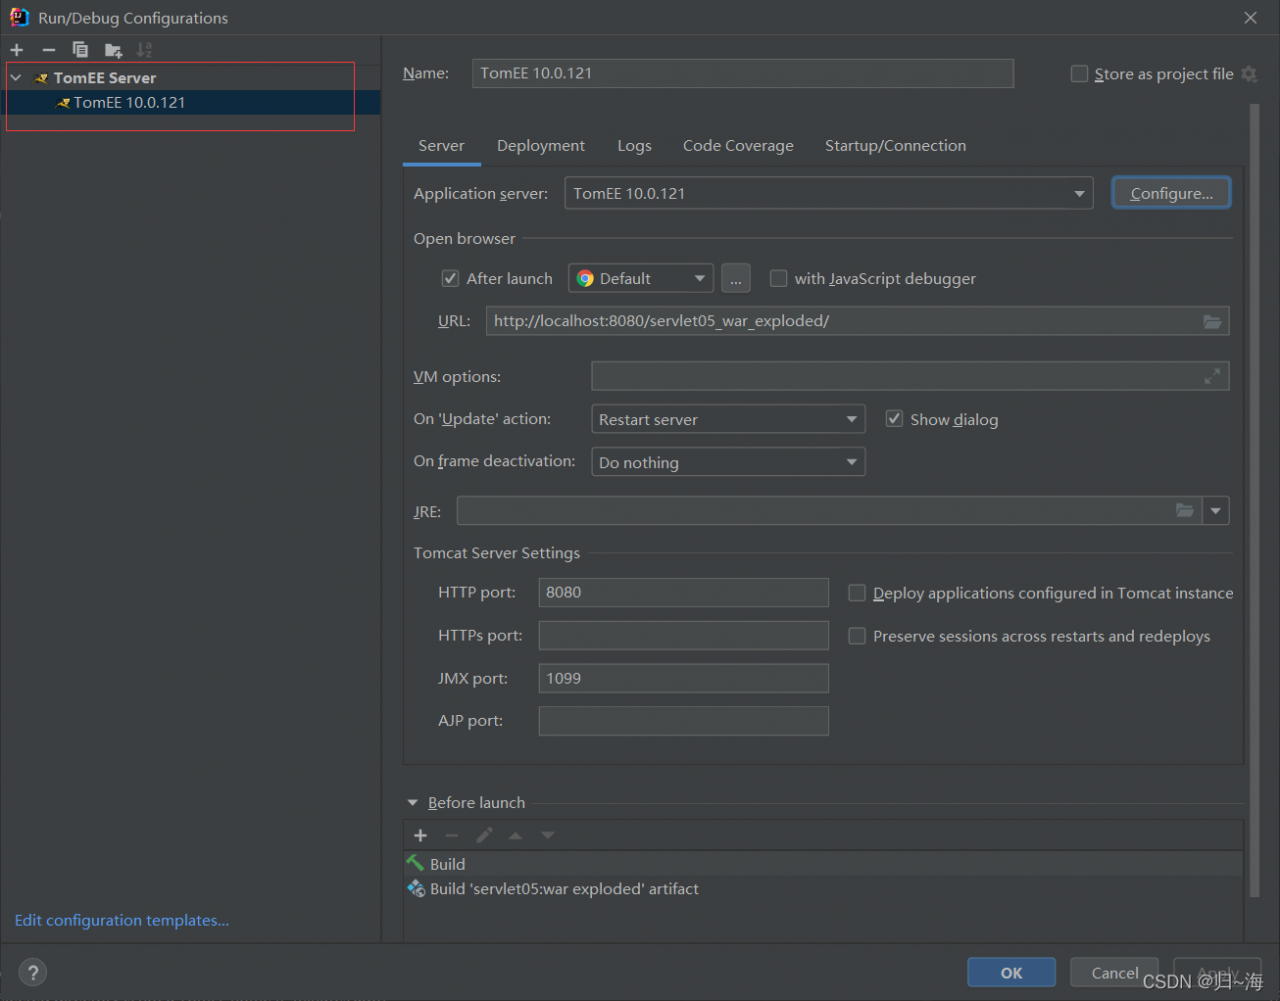Open the help question mark button
Viewport: 1280px width, 1001px height.
point(32,972)
